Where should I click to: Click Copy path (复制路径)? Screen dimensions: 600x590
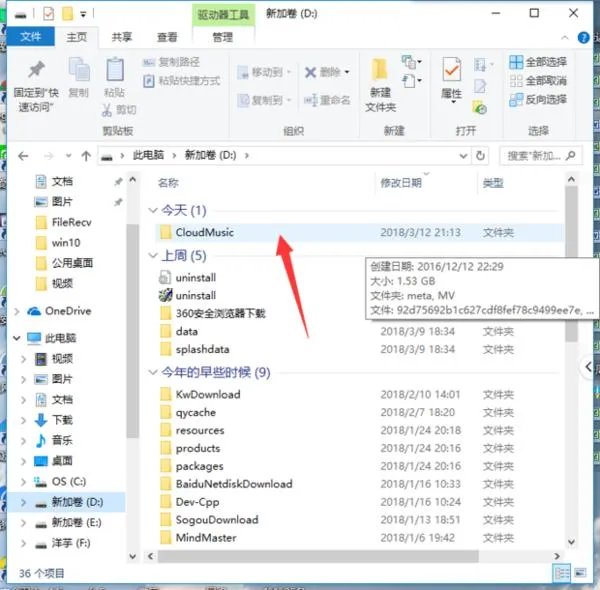coord(171,62)
